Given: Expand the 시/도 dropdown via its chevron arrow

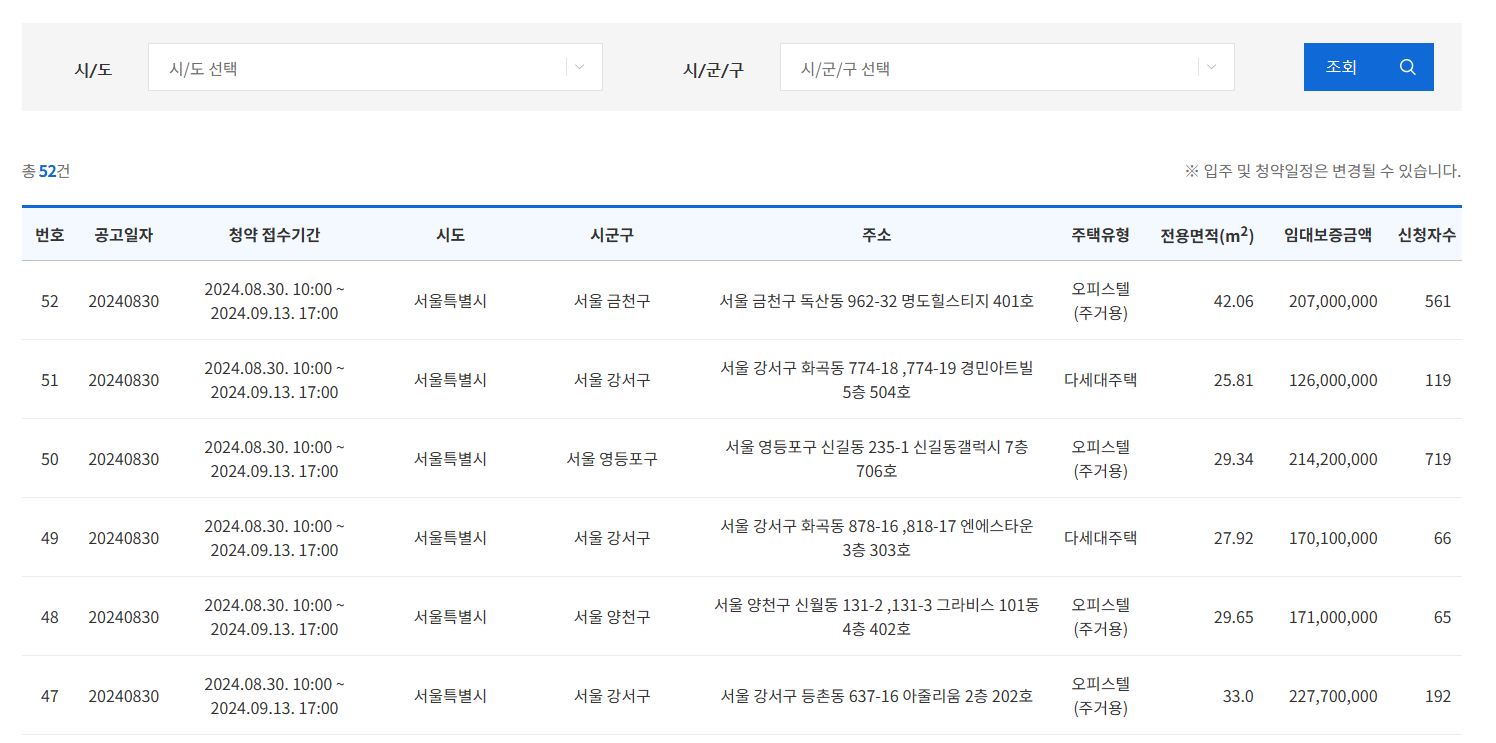Looking at the screenshot, I should point(578,66).
